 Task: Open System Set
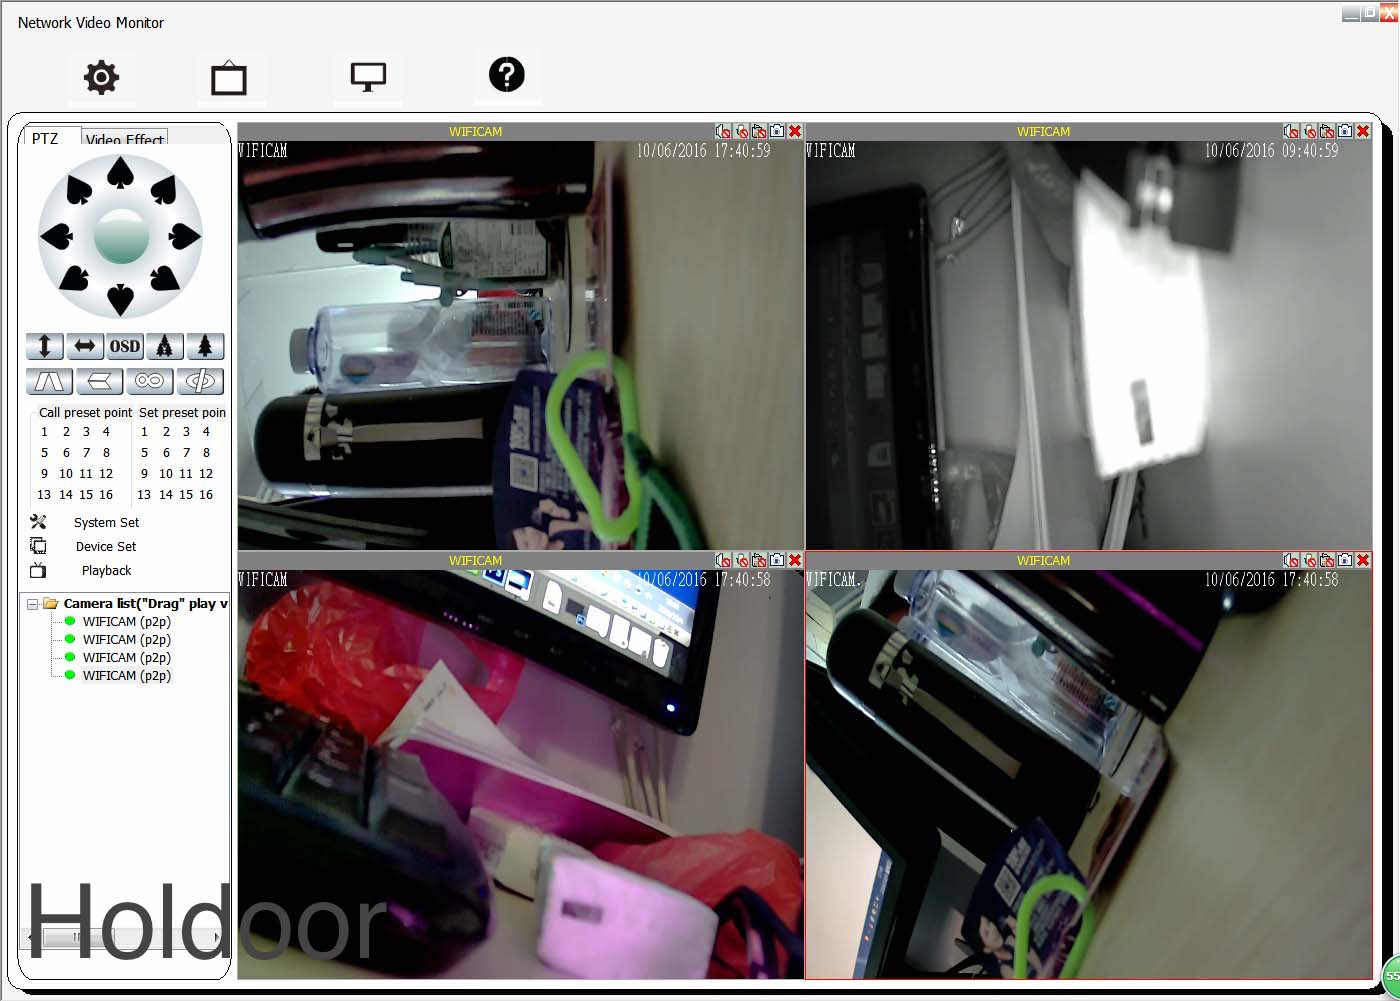tap(106, 523)
